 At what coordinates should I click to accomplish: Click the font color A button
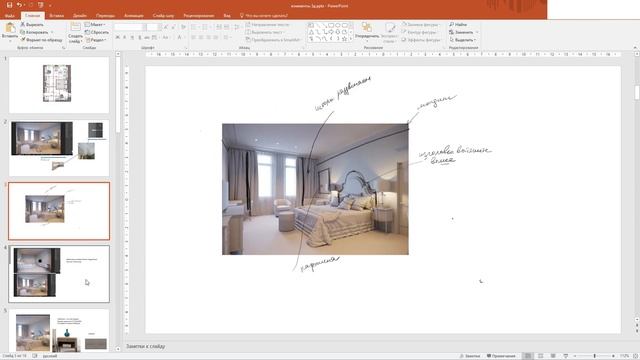[x=179, y=37]
